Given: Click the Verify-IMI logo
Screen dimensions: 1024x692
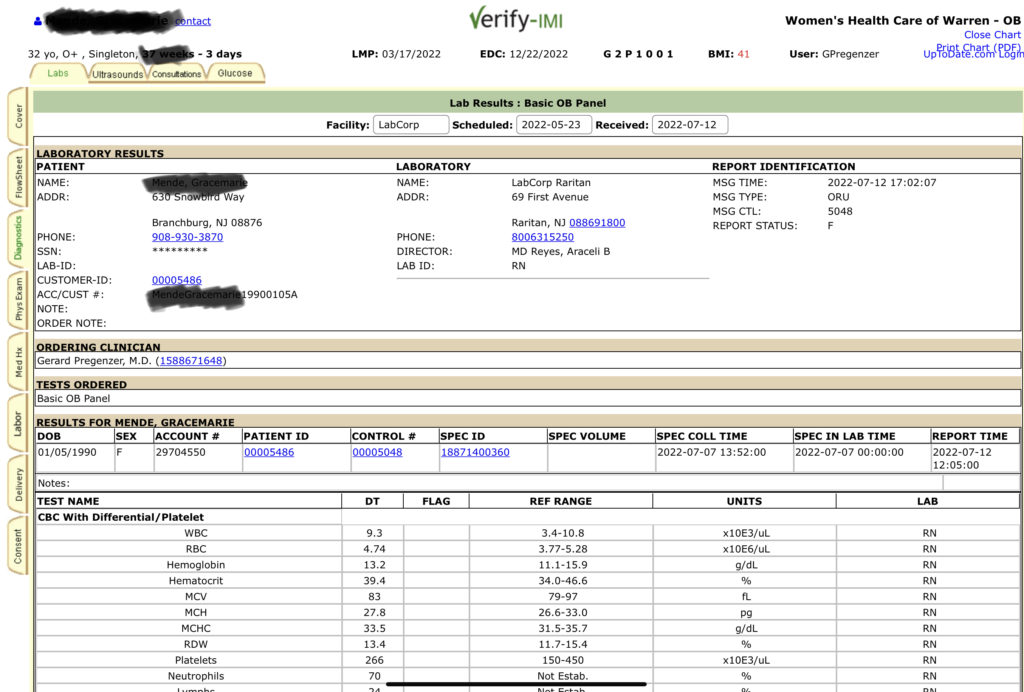Looking at the screenshot, I should [x=515, y=20].
